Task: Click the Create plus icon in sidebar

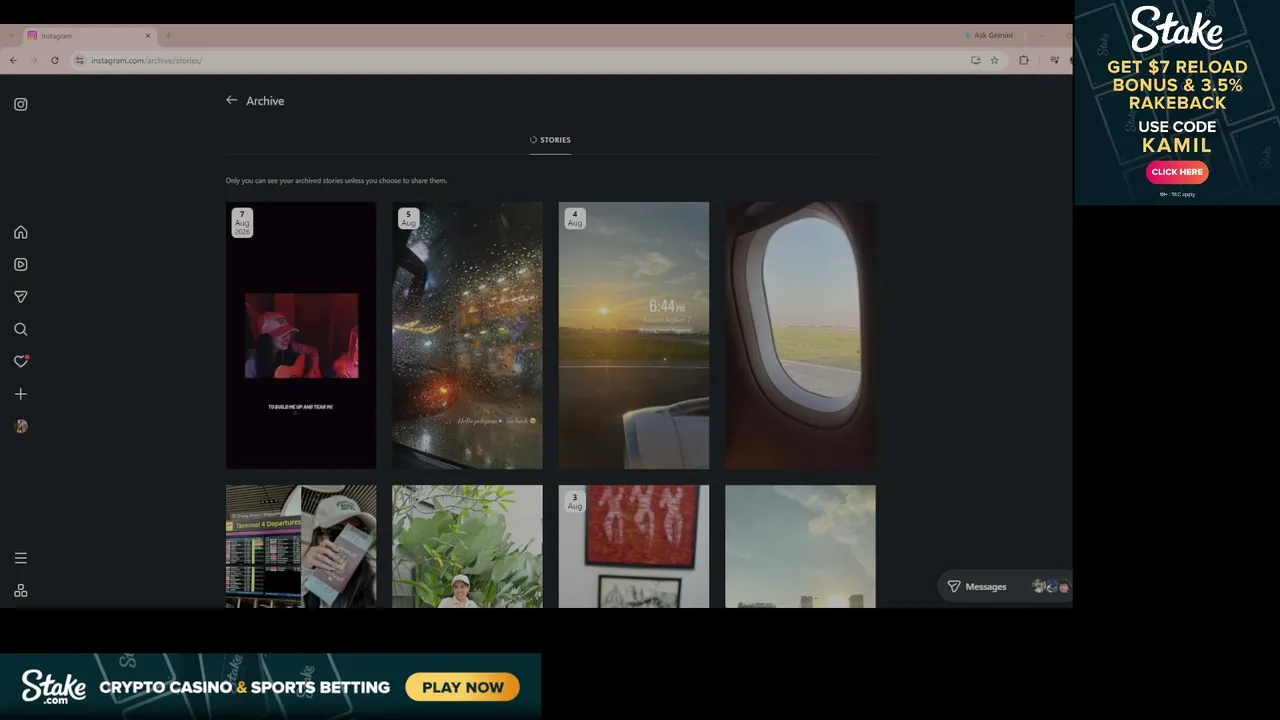Action: 20,394
